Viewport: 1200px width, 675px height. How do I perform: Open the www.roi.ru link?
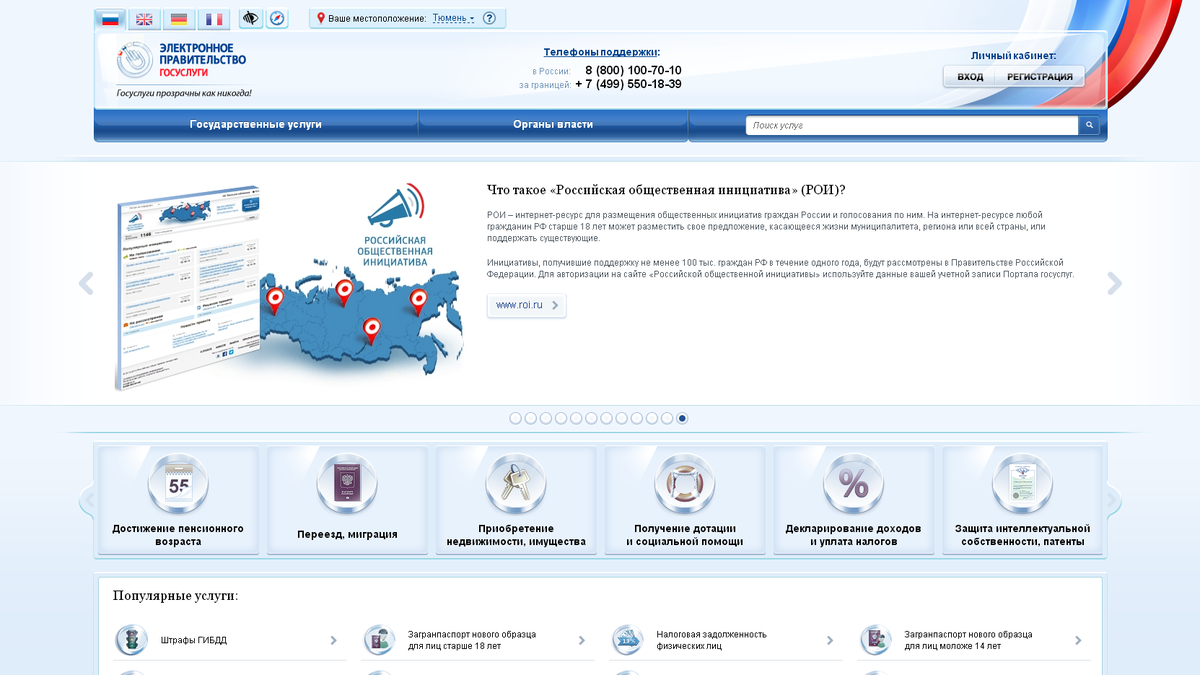tap(526, 305)
